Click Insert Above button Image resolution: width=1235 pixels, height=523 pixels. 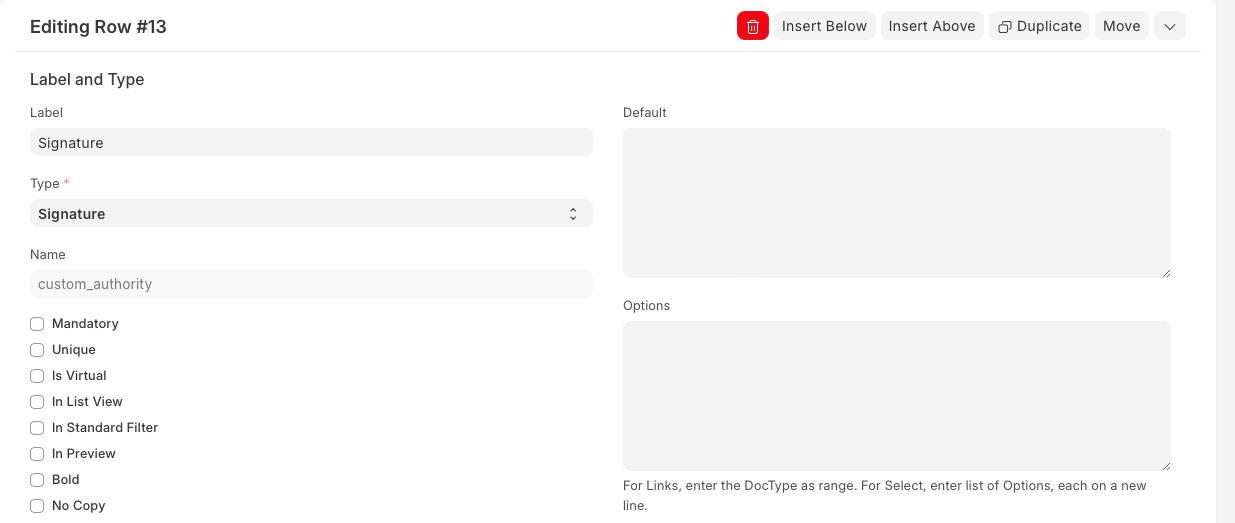pos(931,26)
